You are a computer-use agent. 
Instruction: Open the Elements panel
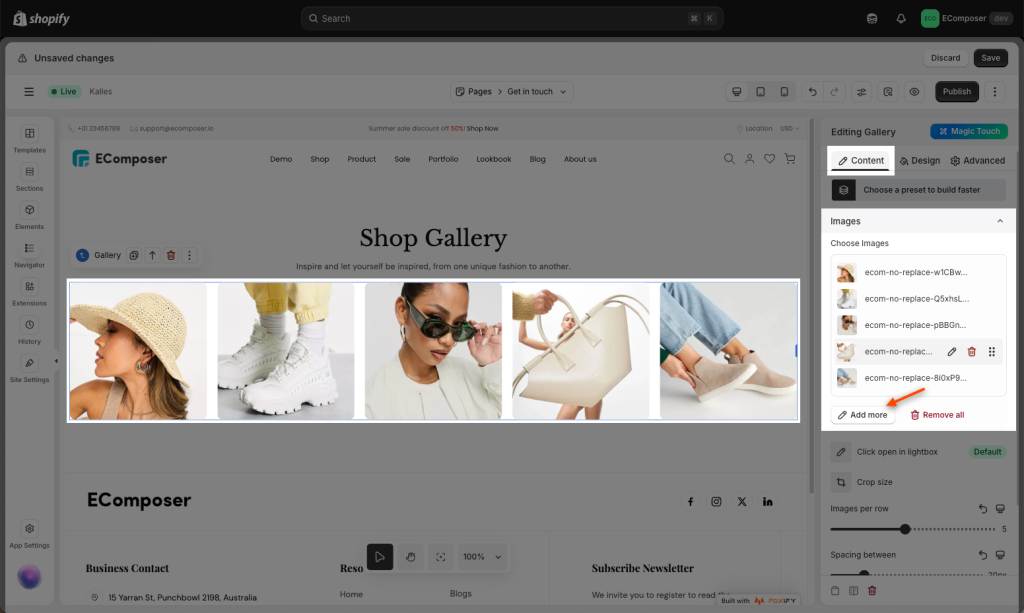coord(29,216)
